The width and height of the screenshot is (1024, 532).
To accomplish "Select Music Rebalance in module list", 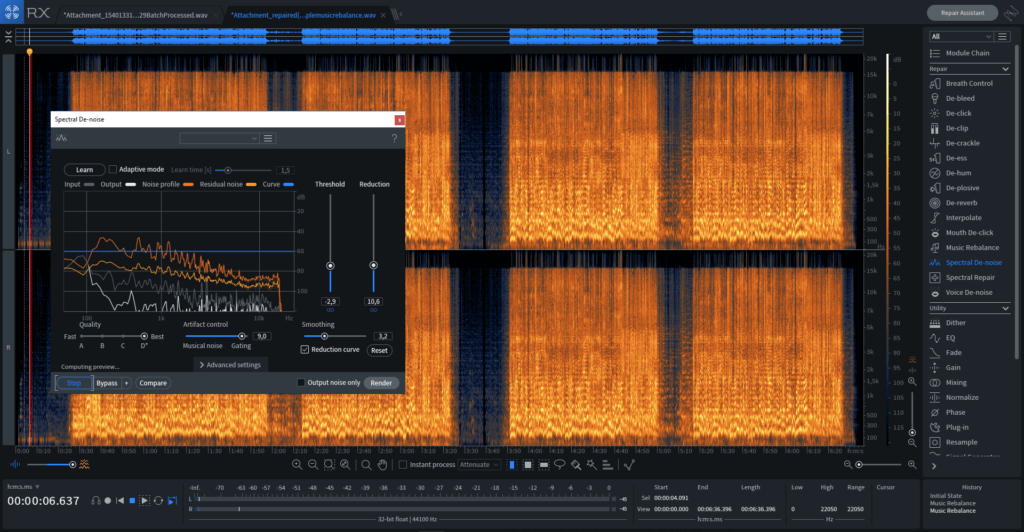I will tap(965, 247).
